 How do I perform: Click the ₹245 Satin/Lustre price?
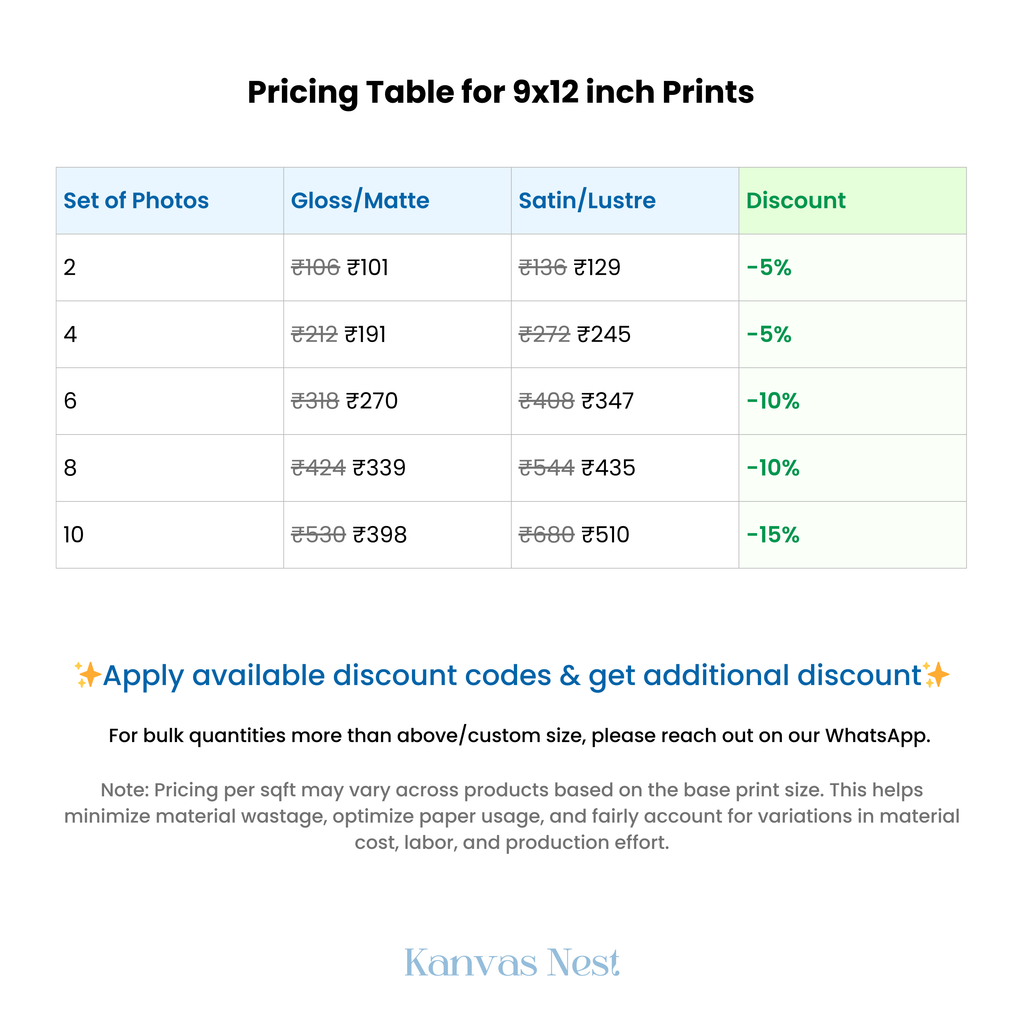pyautogui.click(x=604, y=334)
